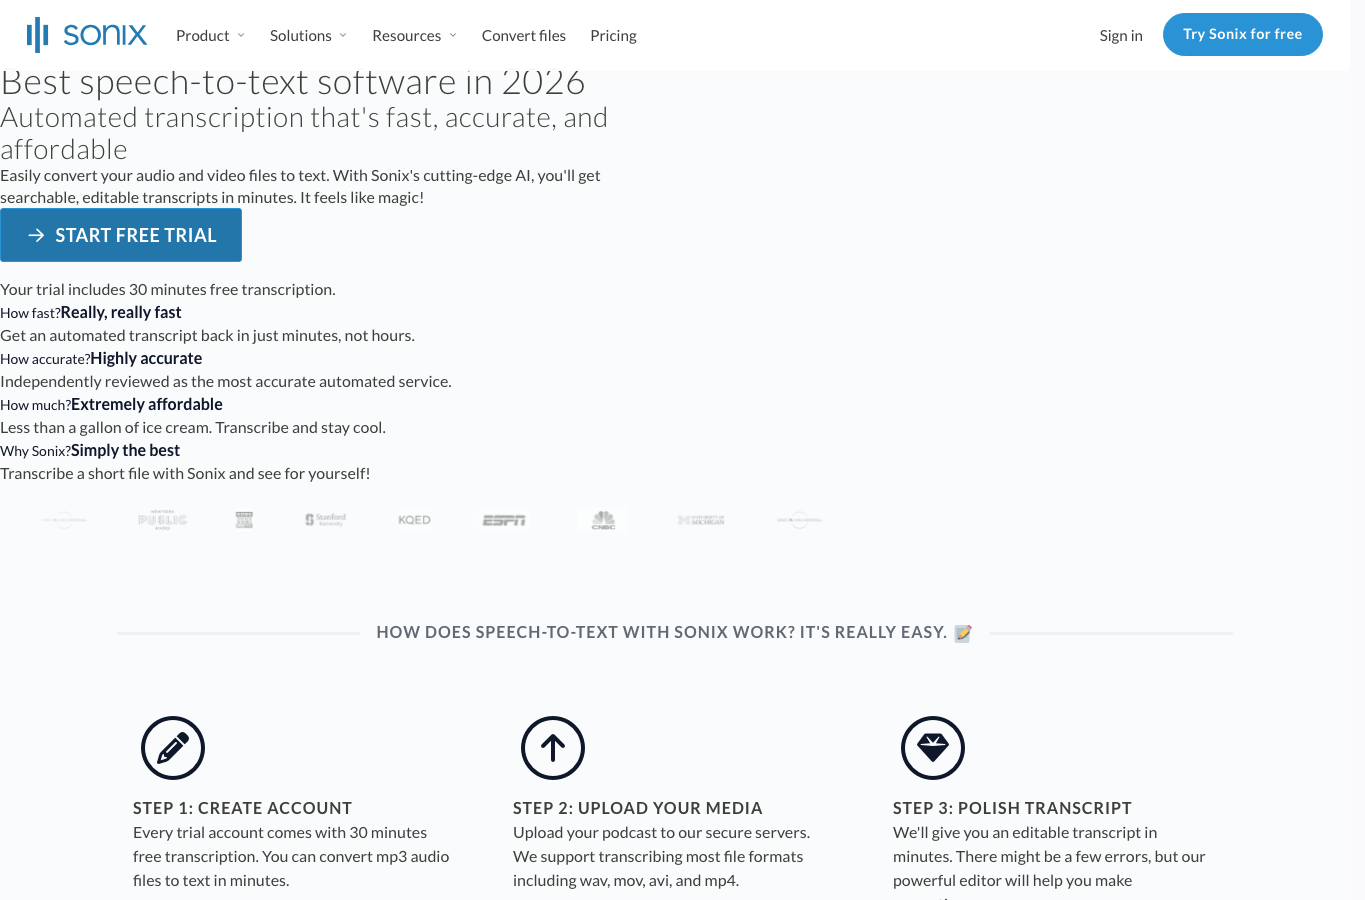Open the Pricing page
1365x900 pixels.
(x=613, y=36)
